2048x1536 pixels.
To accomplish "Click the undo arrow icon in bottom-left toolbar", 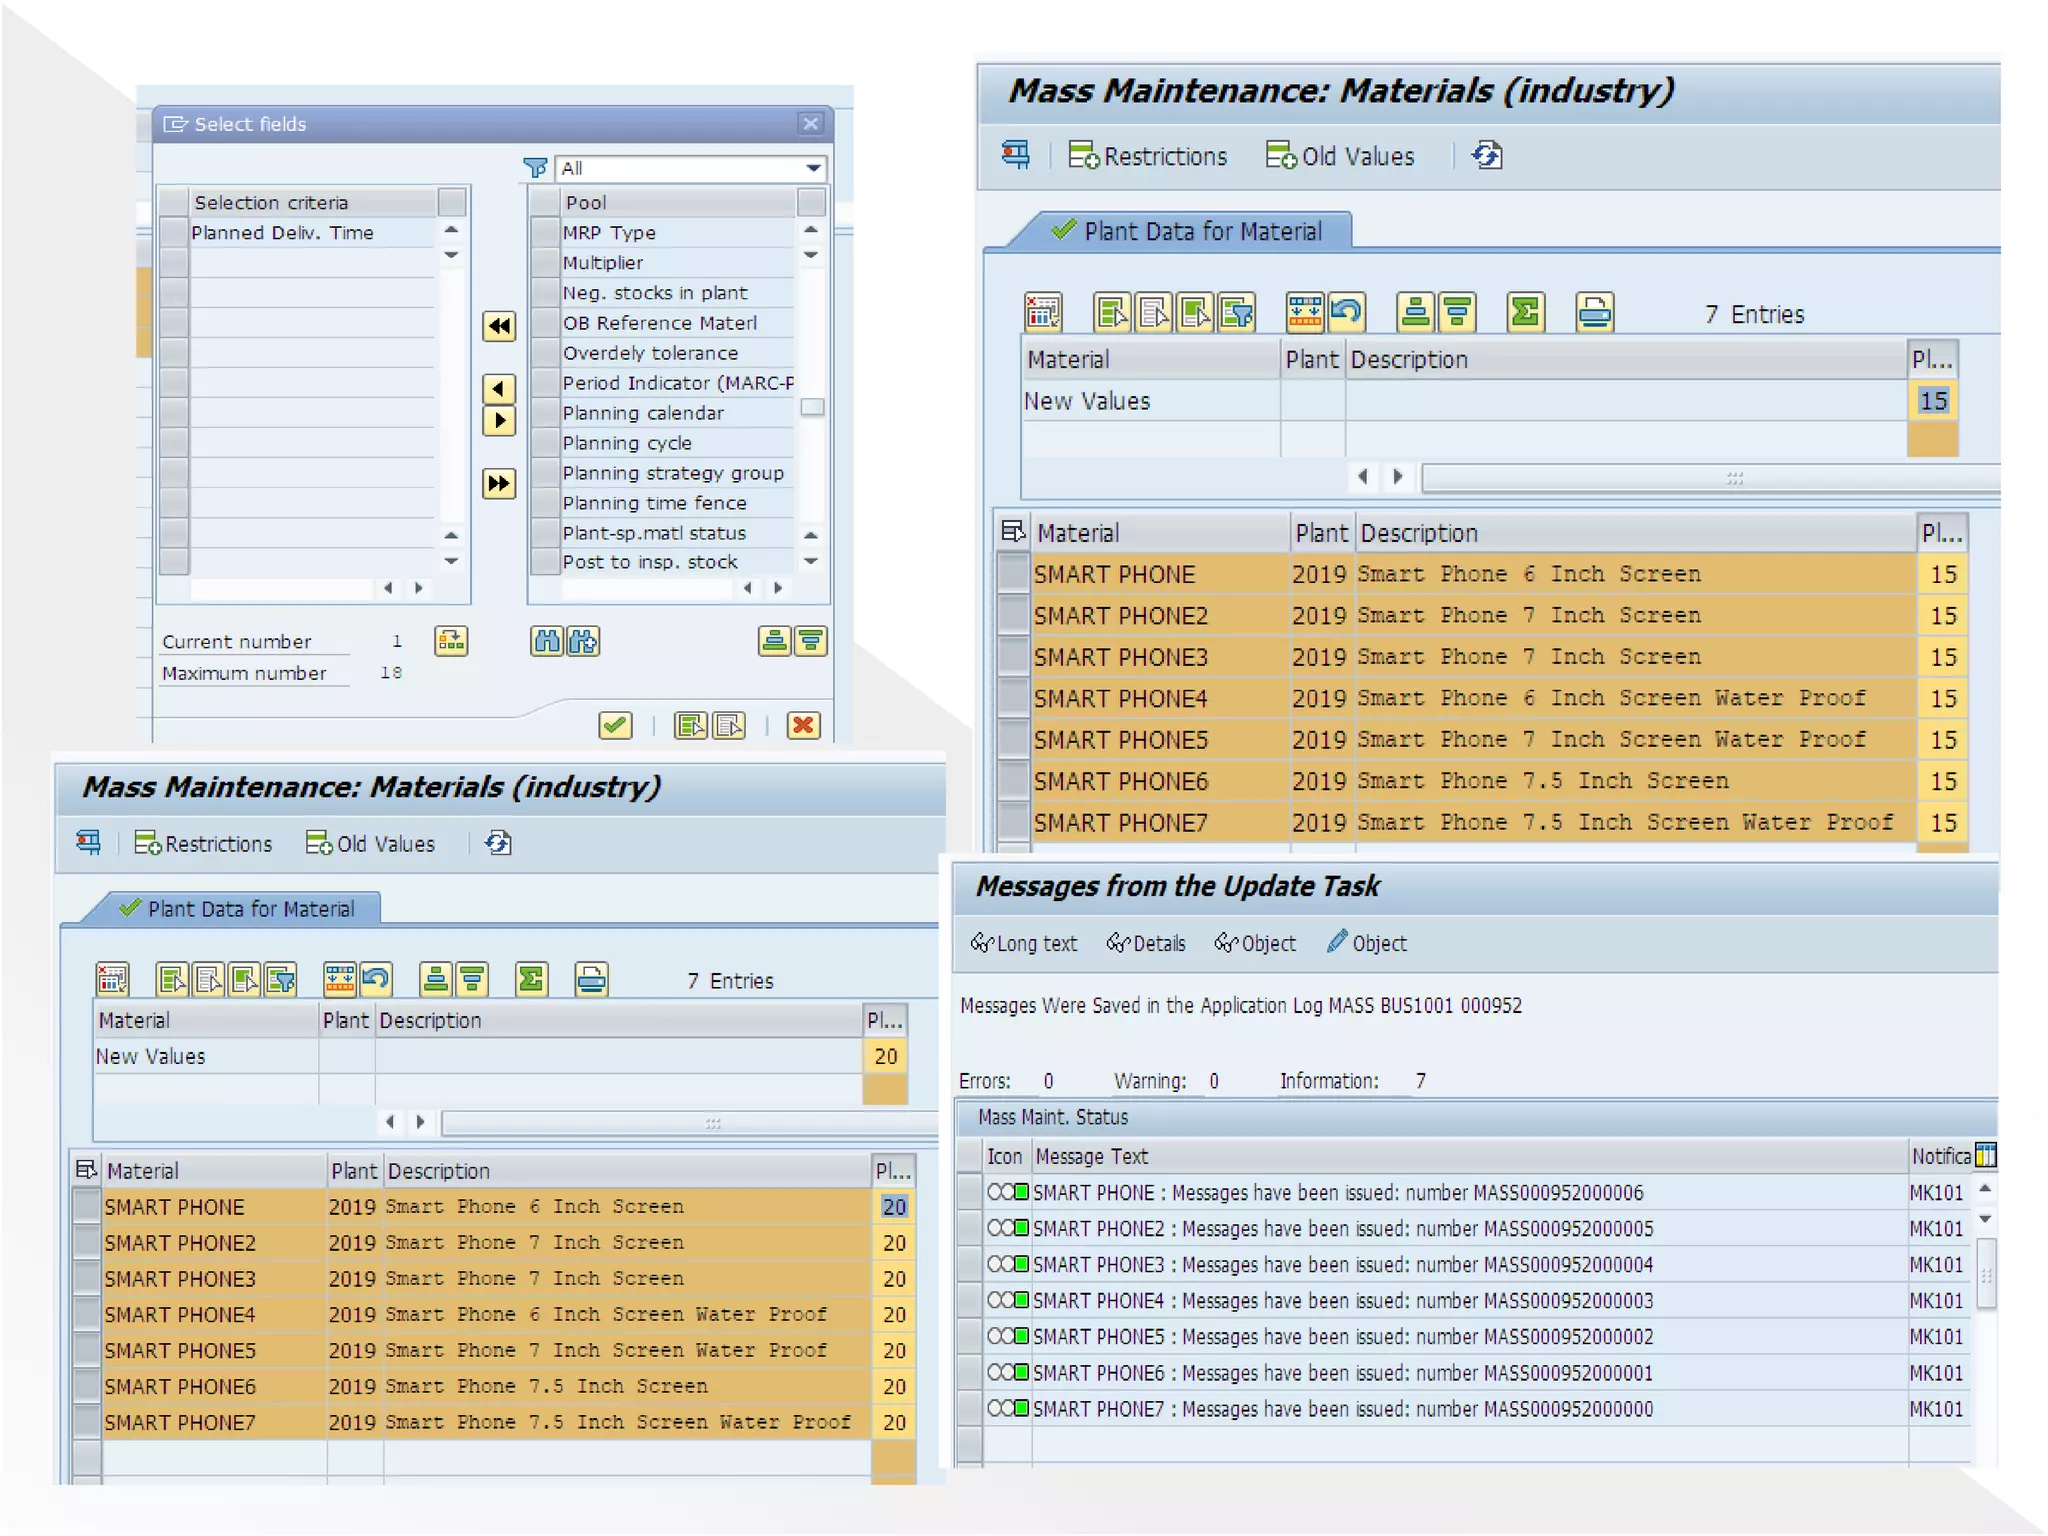I will [x=376, y=979].
